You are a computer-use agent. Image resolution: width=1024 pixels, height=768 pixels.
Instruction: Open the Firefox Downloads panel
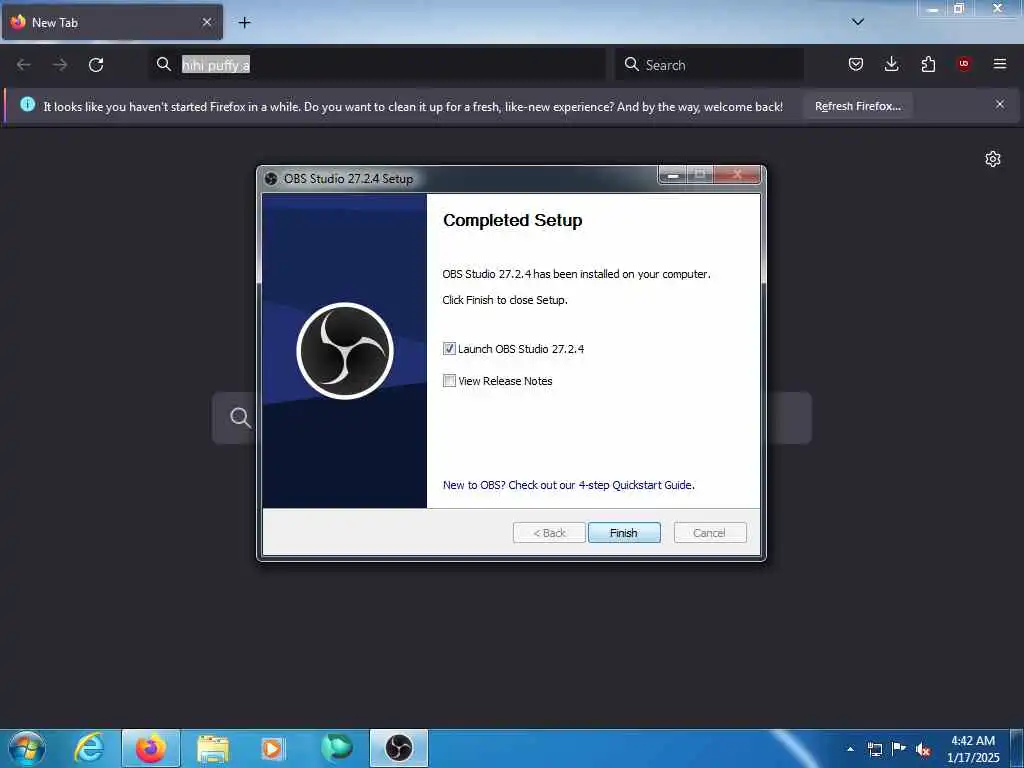coord(891,64)
